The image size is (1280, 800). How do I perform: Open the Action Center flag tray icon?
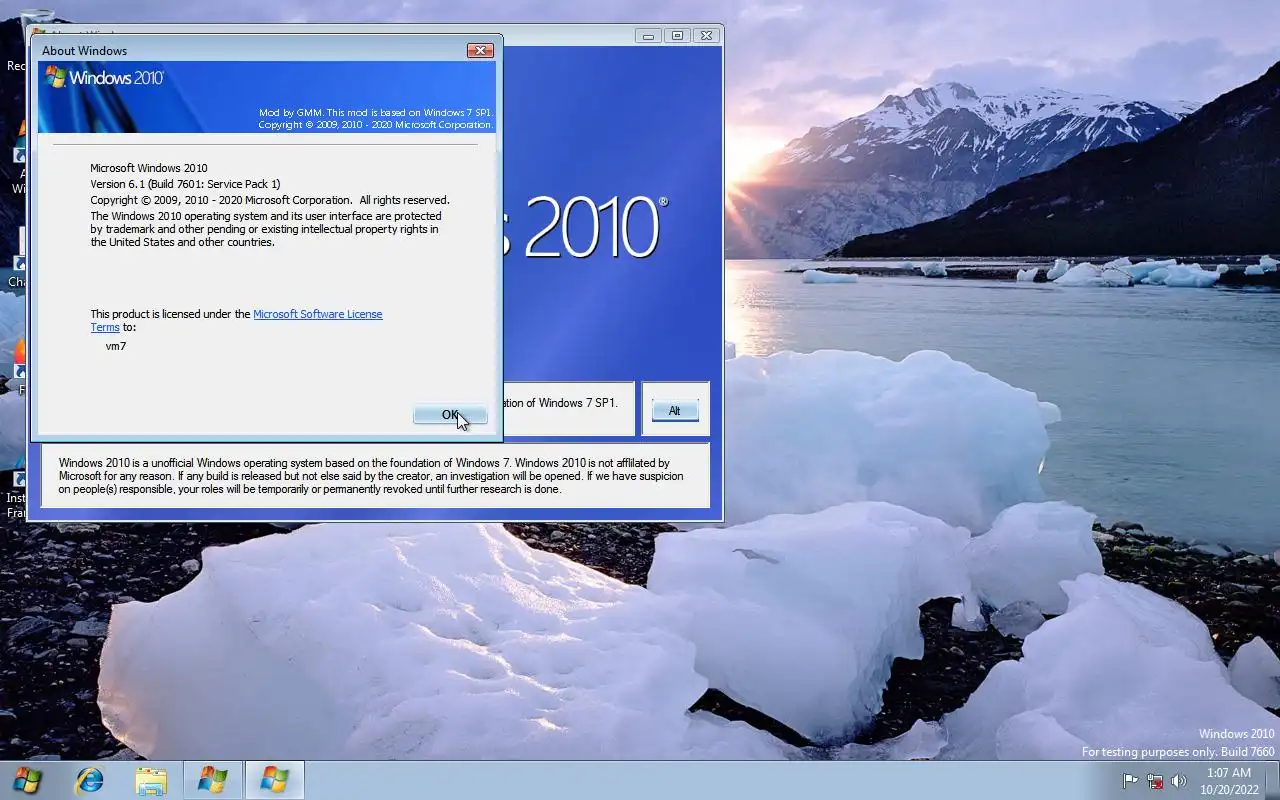click(x=1131, y=781)
